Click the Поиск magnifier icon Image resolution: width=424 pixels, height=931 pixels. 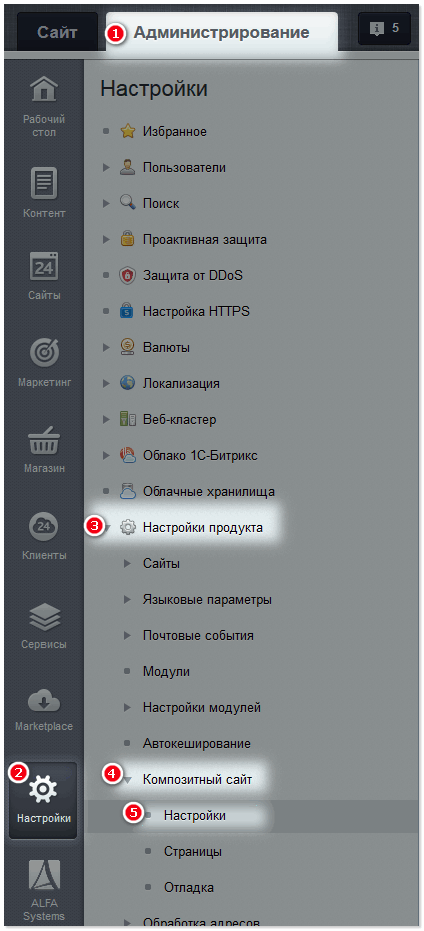(x=128, y=203)
